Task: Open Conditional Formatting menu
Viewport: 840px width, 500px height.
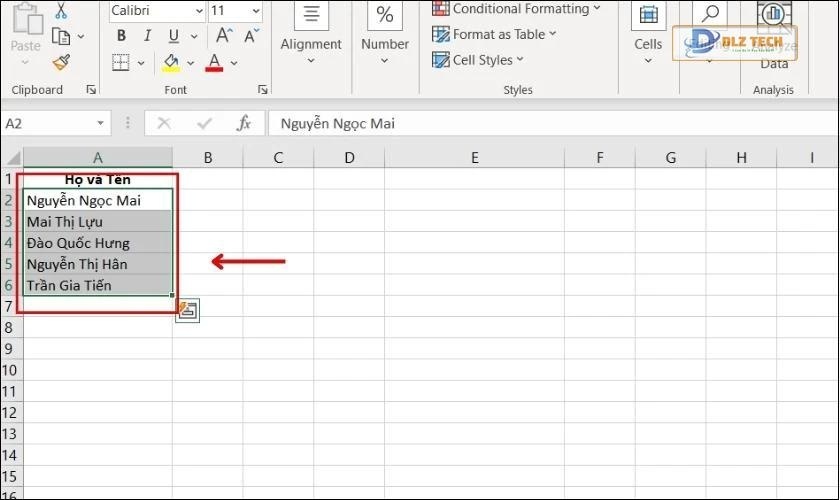Action: pyautogui.click(x=517, y=9)
